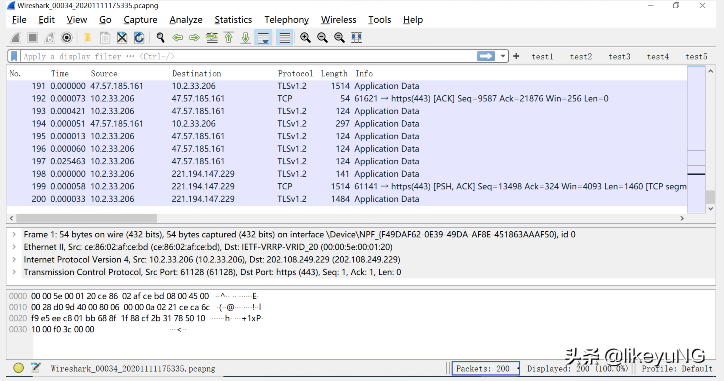
Task: Toggle packet list colorization
Action: click(284, 38)
